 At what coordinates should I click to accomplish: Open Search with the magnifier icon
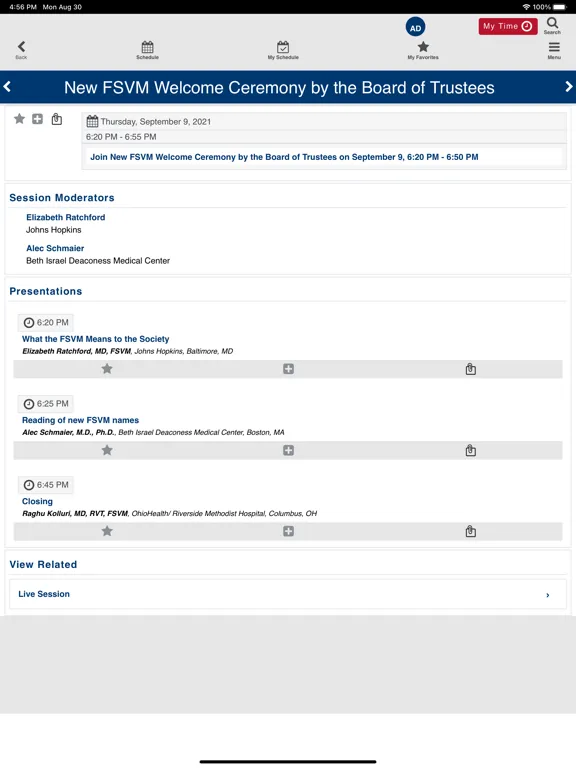tap(552, 25)
